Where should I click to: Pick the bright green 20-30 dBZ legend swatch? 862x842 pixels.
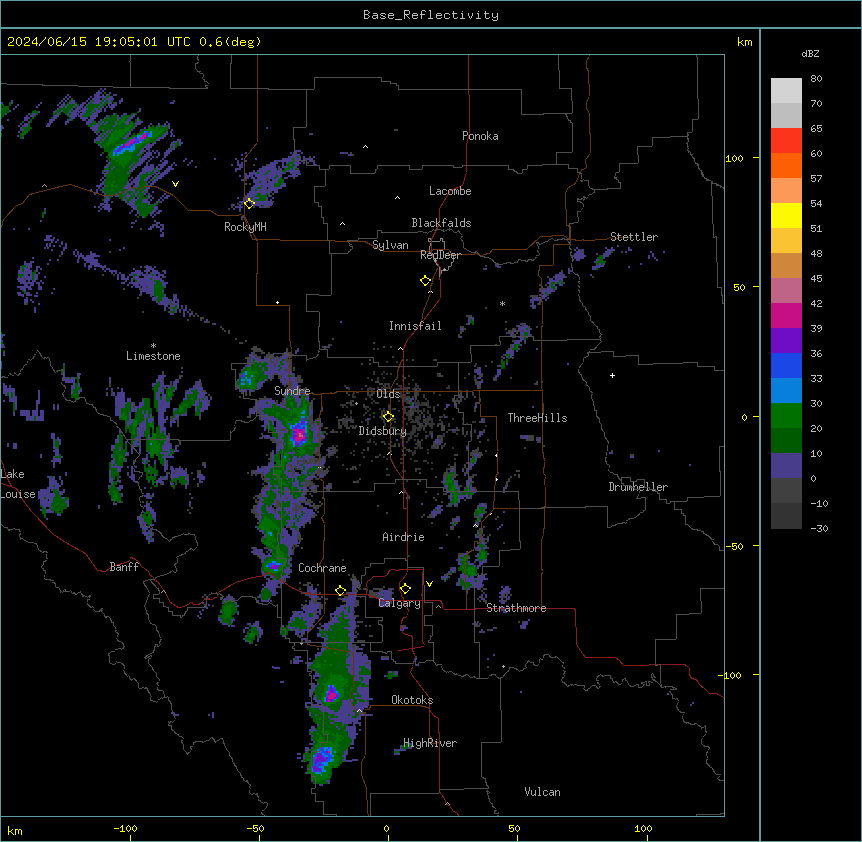[x=786, y=416]
